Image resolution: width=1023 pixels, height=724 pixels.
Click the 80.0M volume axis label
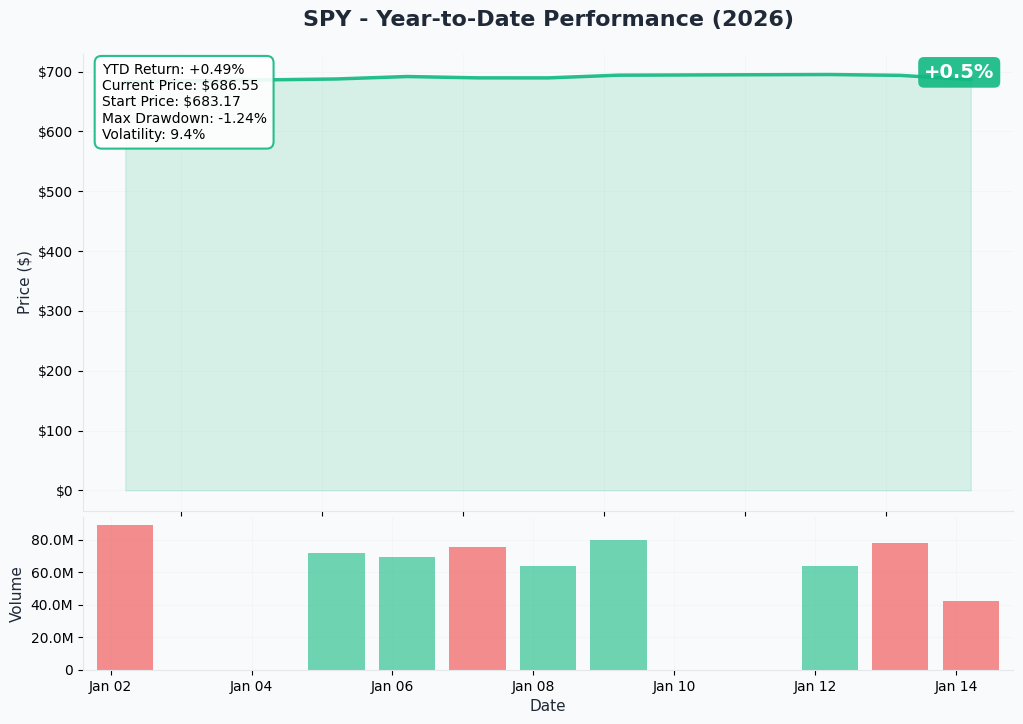pyautogui.click(x=52, y=541)
